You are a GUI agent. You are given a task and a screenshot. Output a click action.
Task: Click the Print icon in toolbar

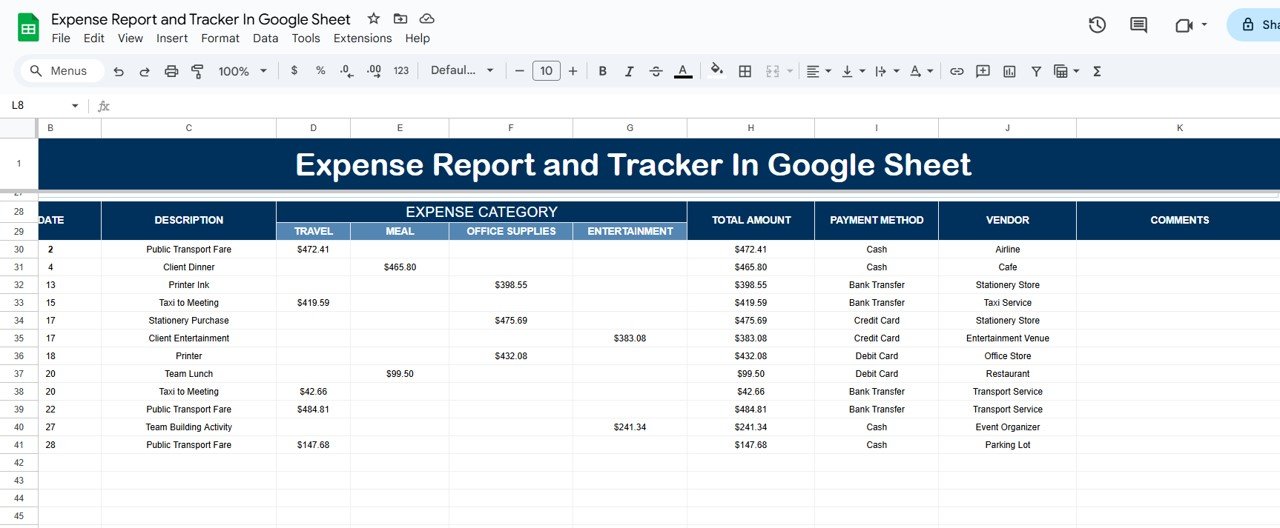click(x=171, y=71)
